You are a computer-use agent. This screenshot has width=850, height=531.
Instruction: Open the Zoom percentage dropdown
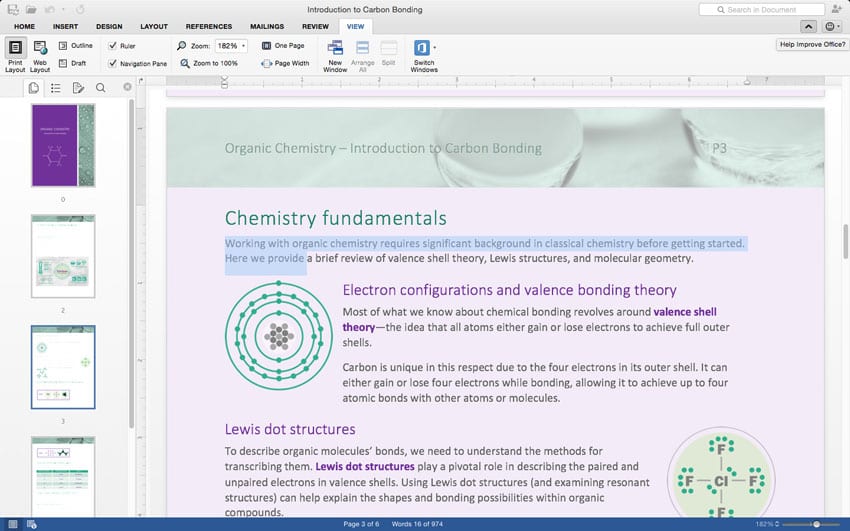click(244, 46)
